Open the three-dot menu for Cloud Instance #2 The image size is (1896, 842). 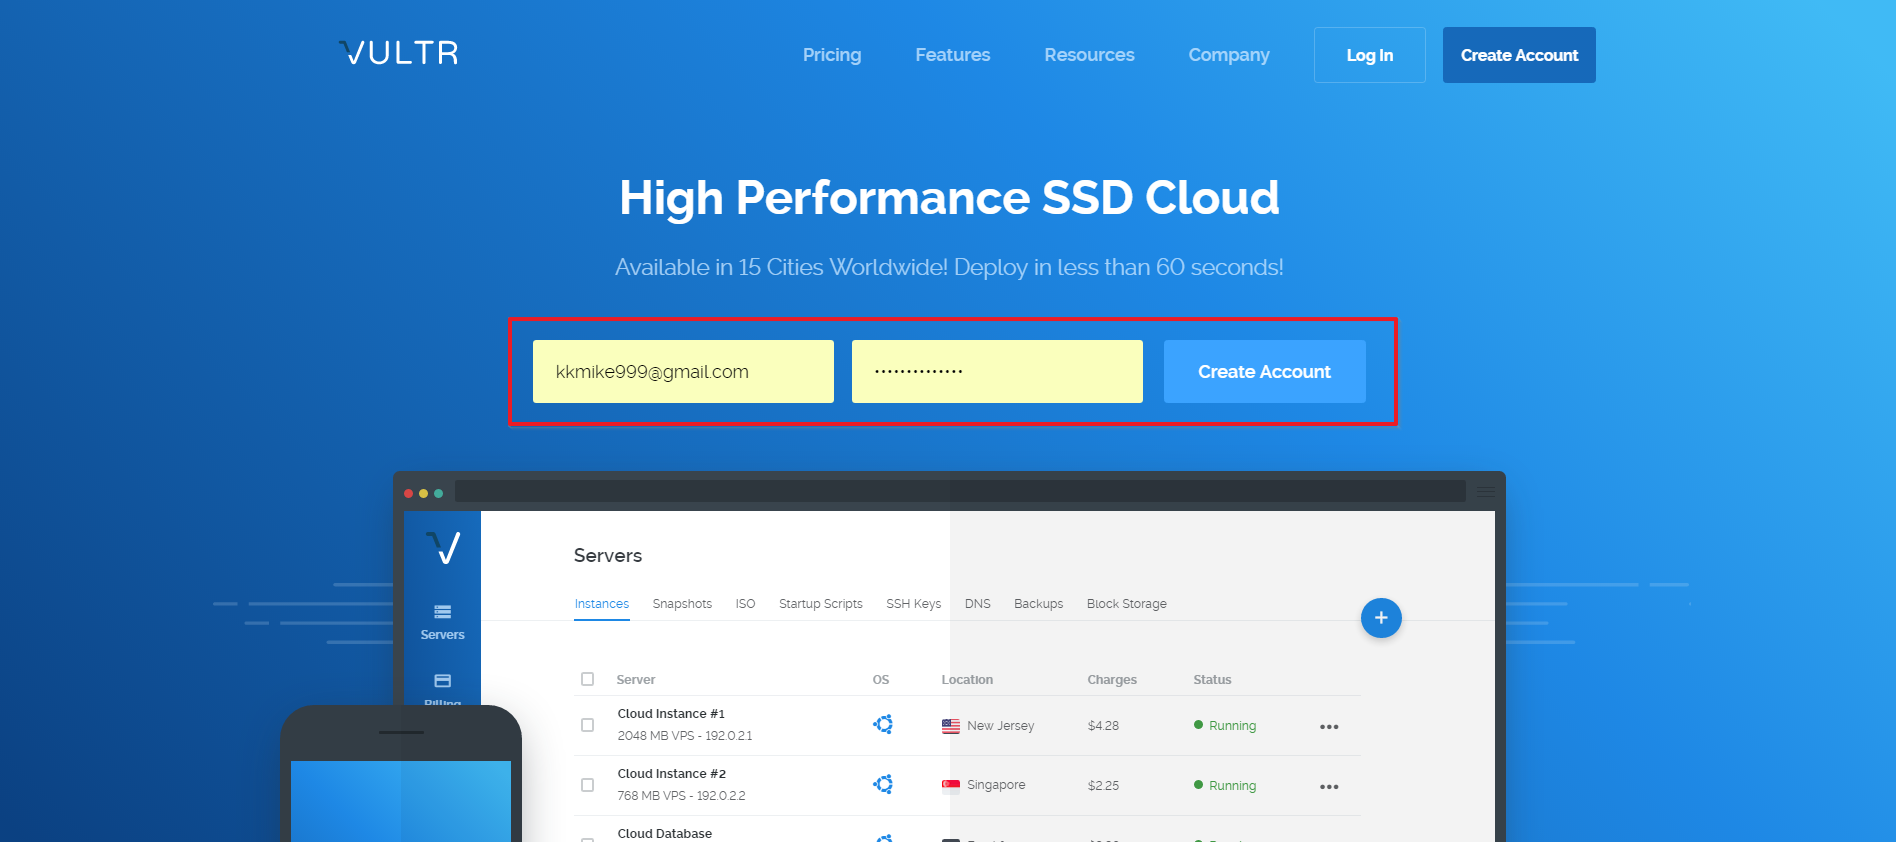[x=1329, y=787]
